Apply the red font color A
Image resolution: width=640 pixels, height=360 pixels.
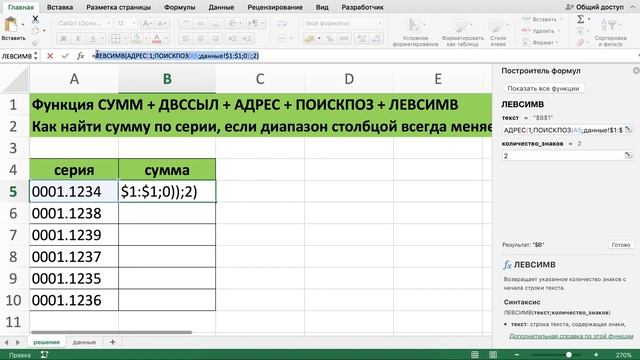[156, 39]
